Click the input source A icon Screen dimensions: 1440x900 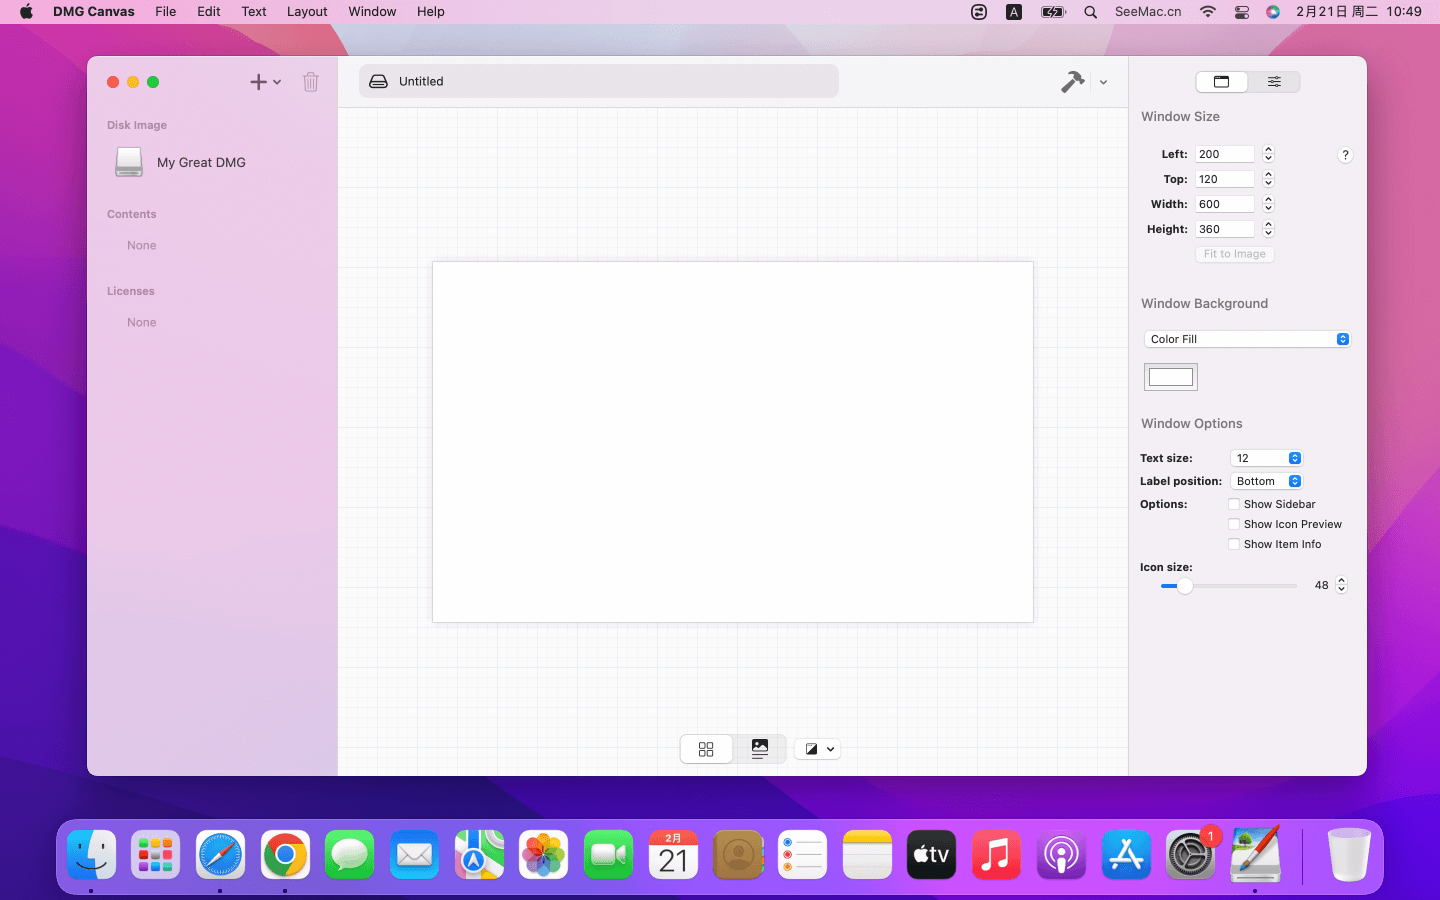1014,12
